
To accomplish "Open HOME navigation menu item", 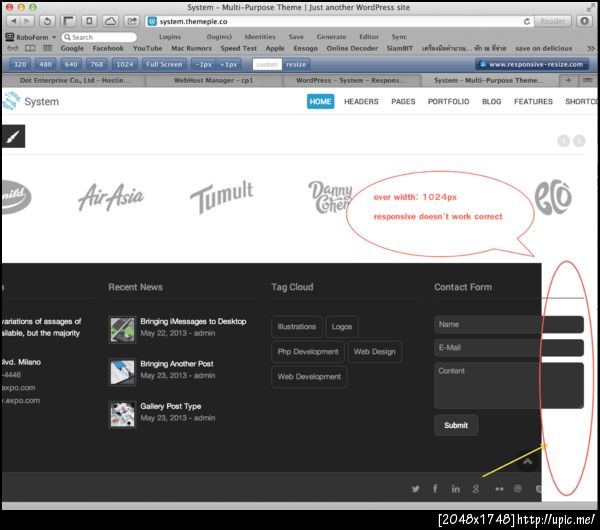I will 320,101.
